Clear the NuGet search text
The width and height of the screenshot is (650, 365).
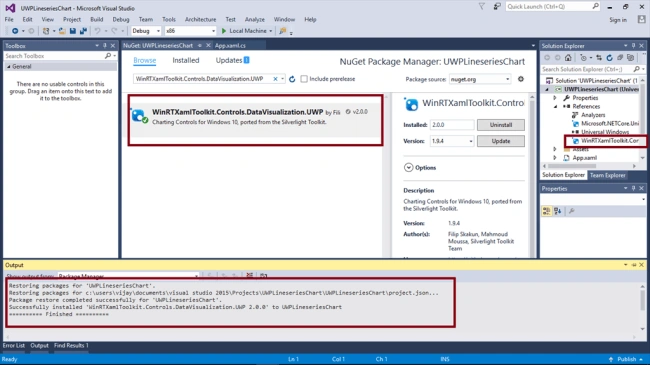(x=275, y=79)
